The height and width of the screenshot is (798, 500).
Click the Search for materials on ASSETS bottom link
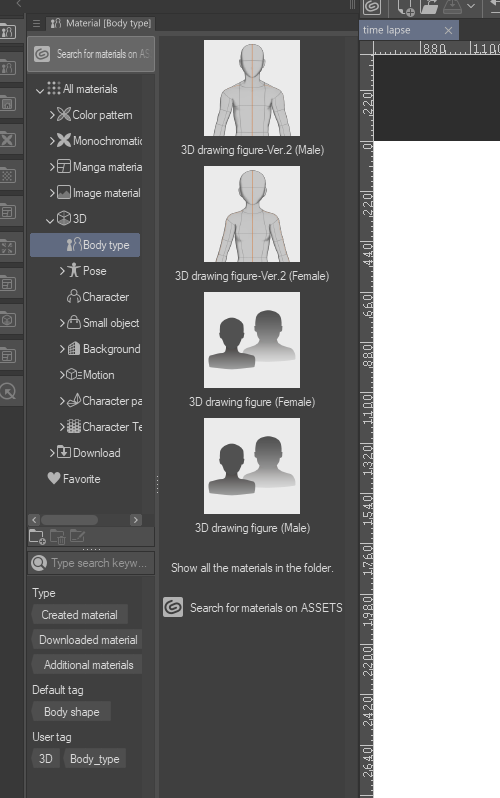coord(266,608)
